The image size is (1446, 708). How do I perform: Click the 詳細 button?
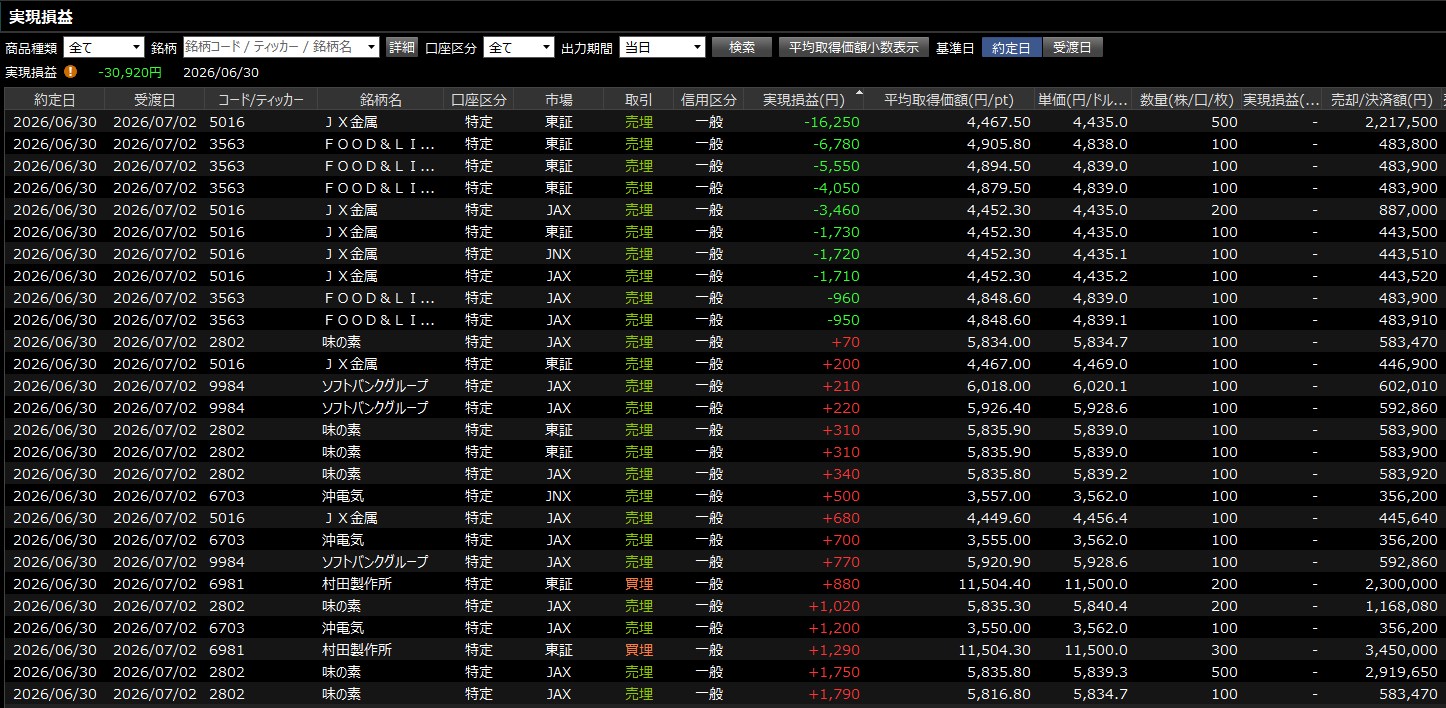(402, 47)
